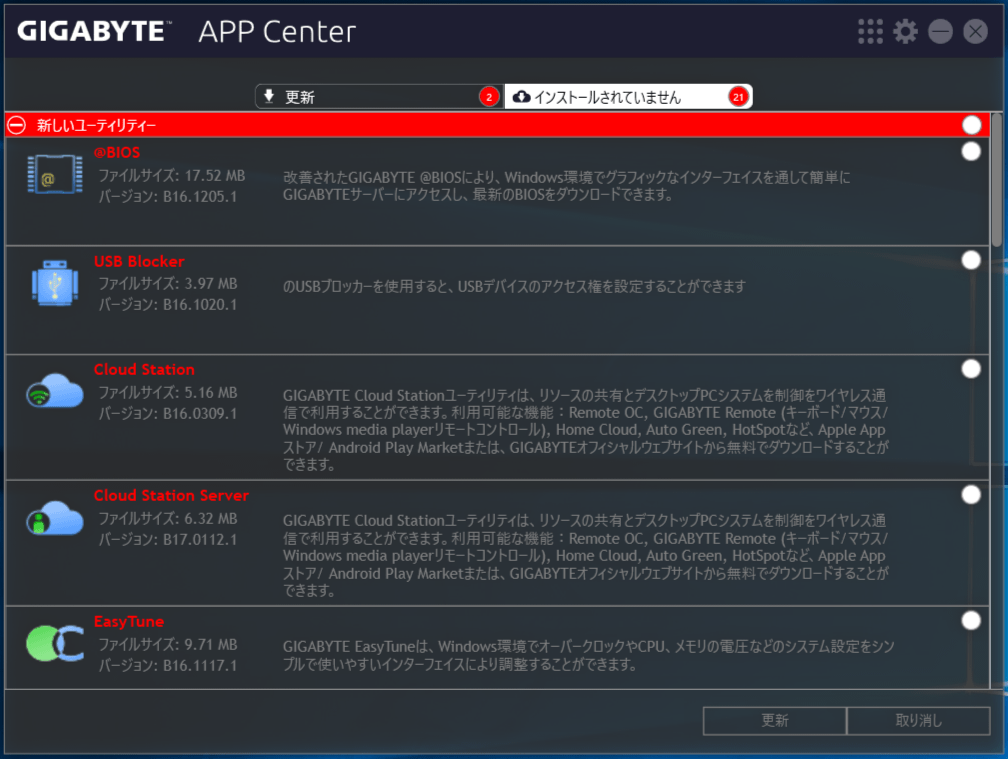The height and width of the screenshot is (759, 1008).
Task: Click the cloud icon on インストールされていません tab
Action: [x=521, y=96]
